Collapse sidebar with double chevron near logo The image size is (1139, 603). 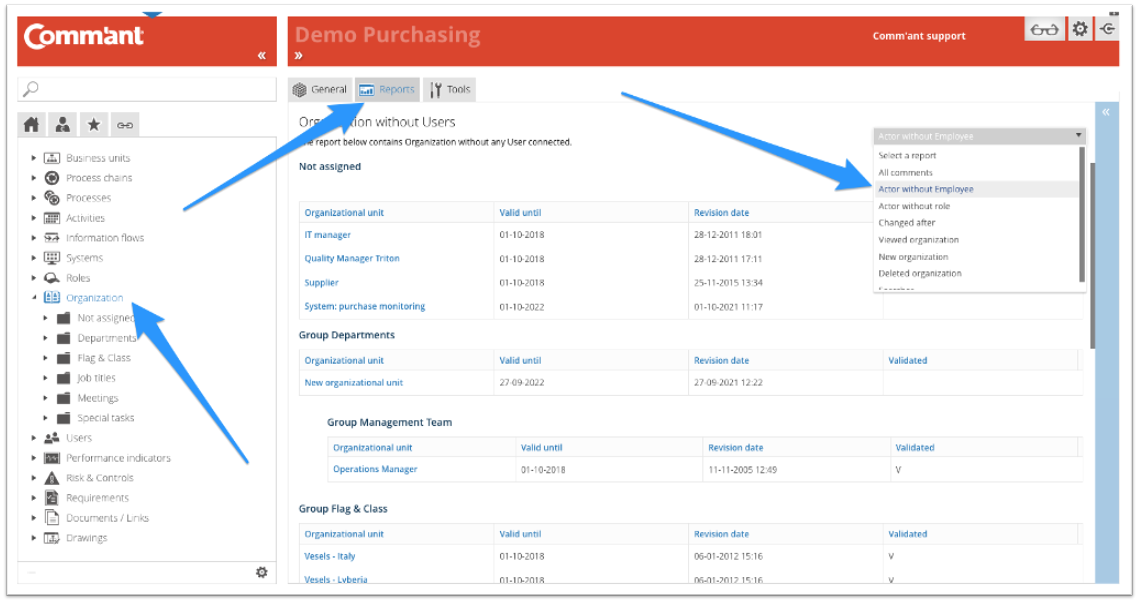coord(262,55)
